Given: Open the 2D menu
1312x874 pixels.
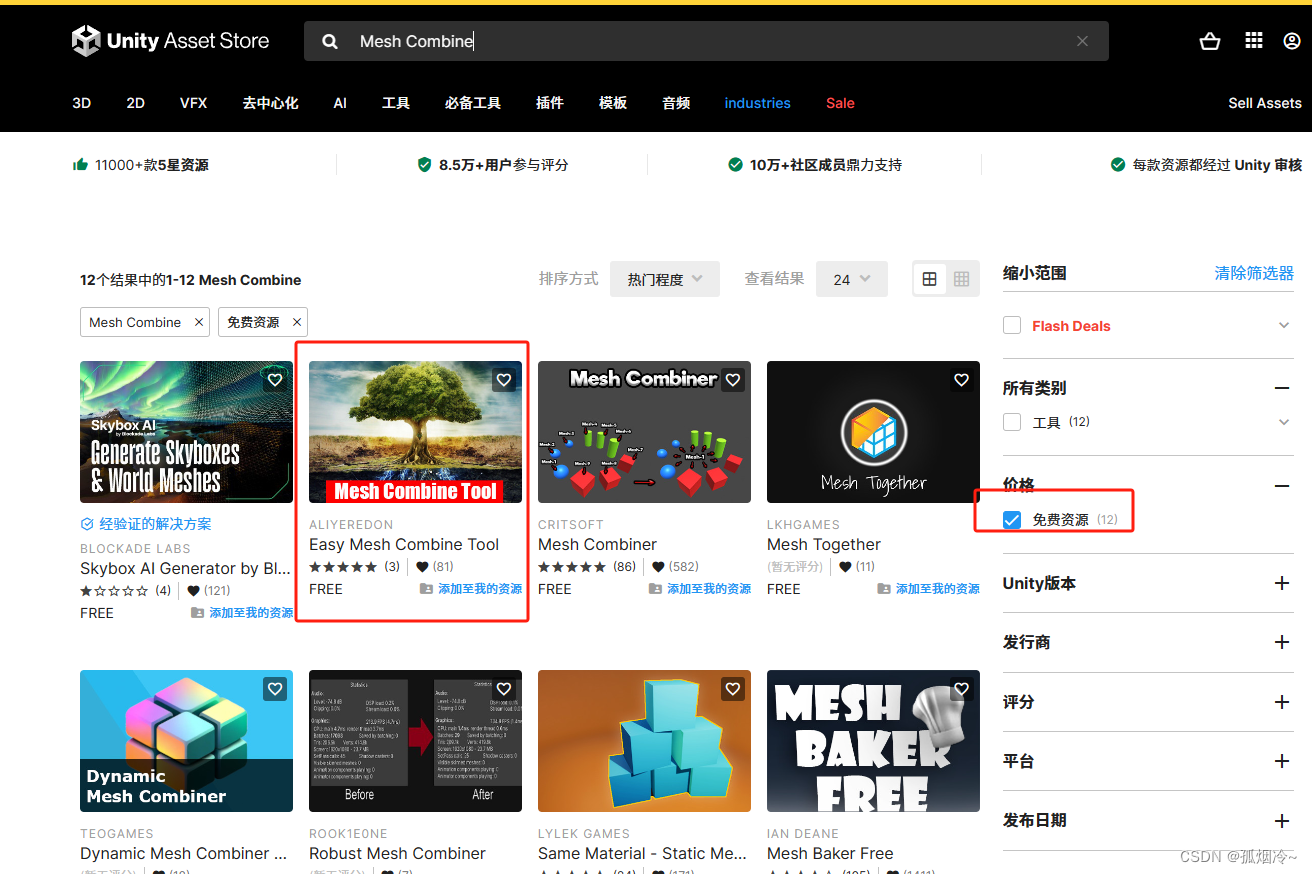Looking at the screenshot, I should [136, 103].
